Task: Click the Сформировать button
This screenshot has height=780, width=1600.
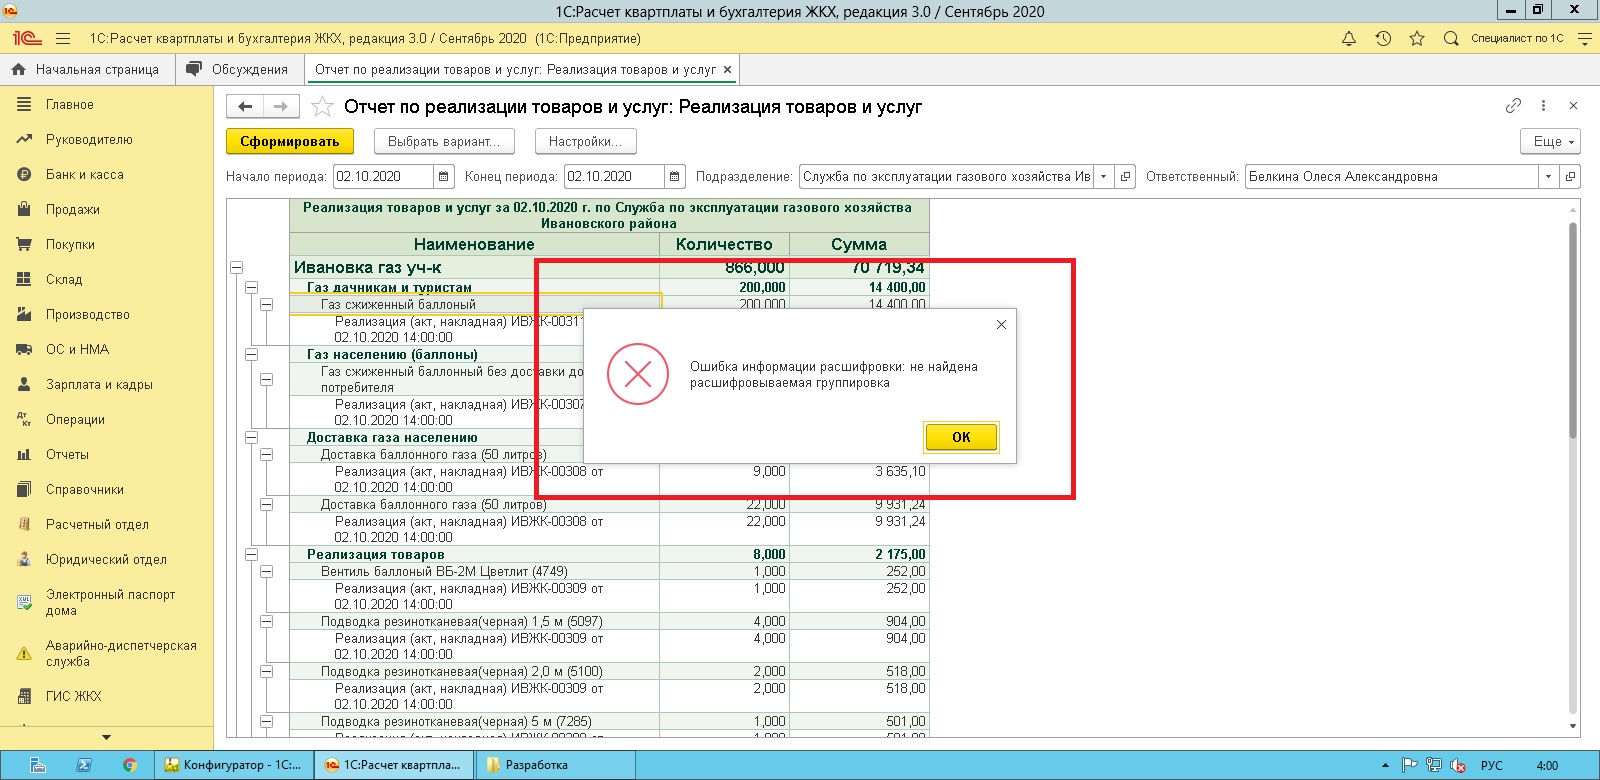Action: point(290,142)
